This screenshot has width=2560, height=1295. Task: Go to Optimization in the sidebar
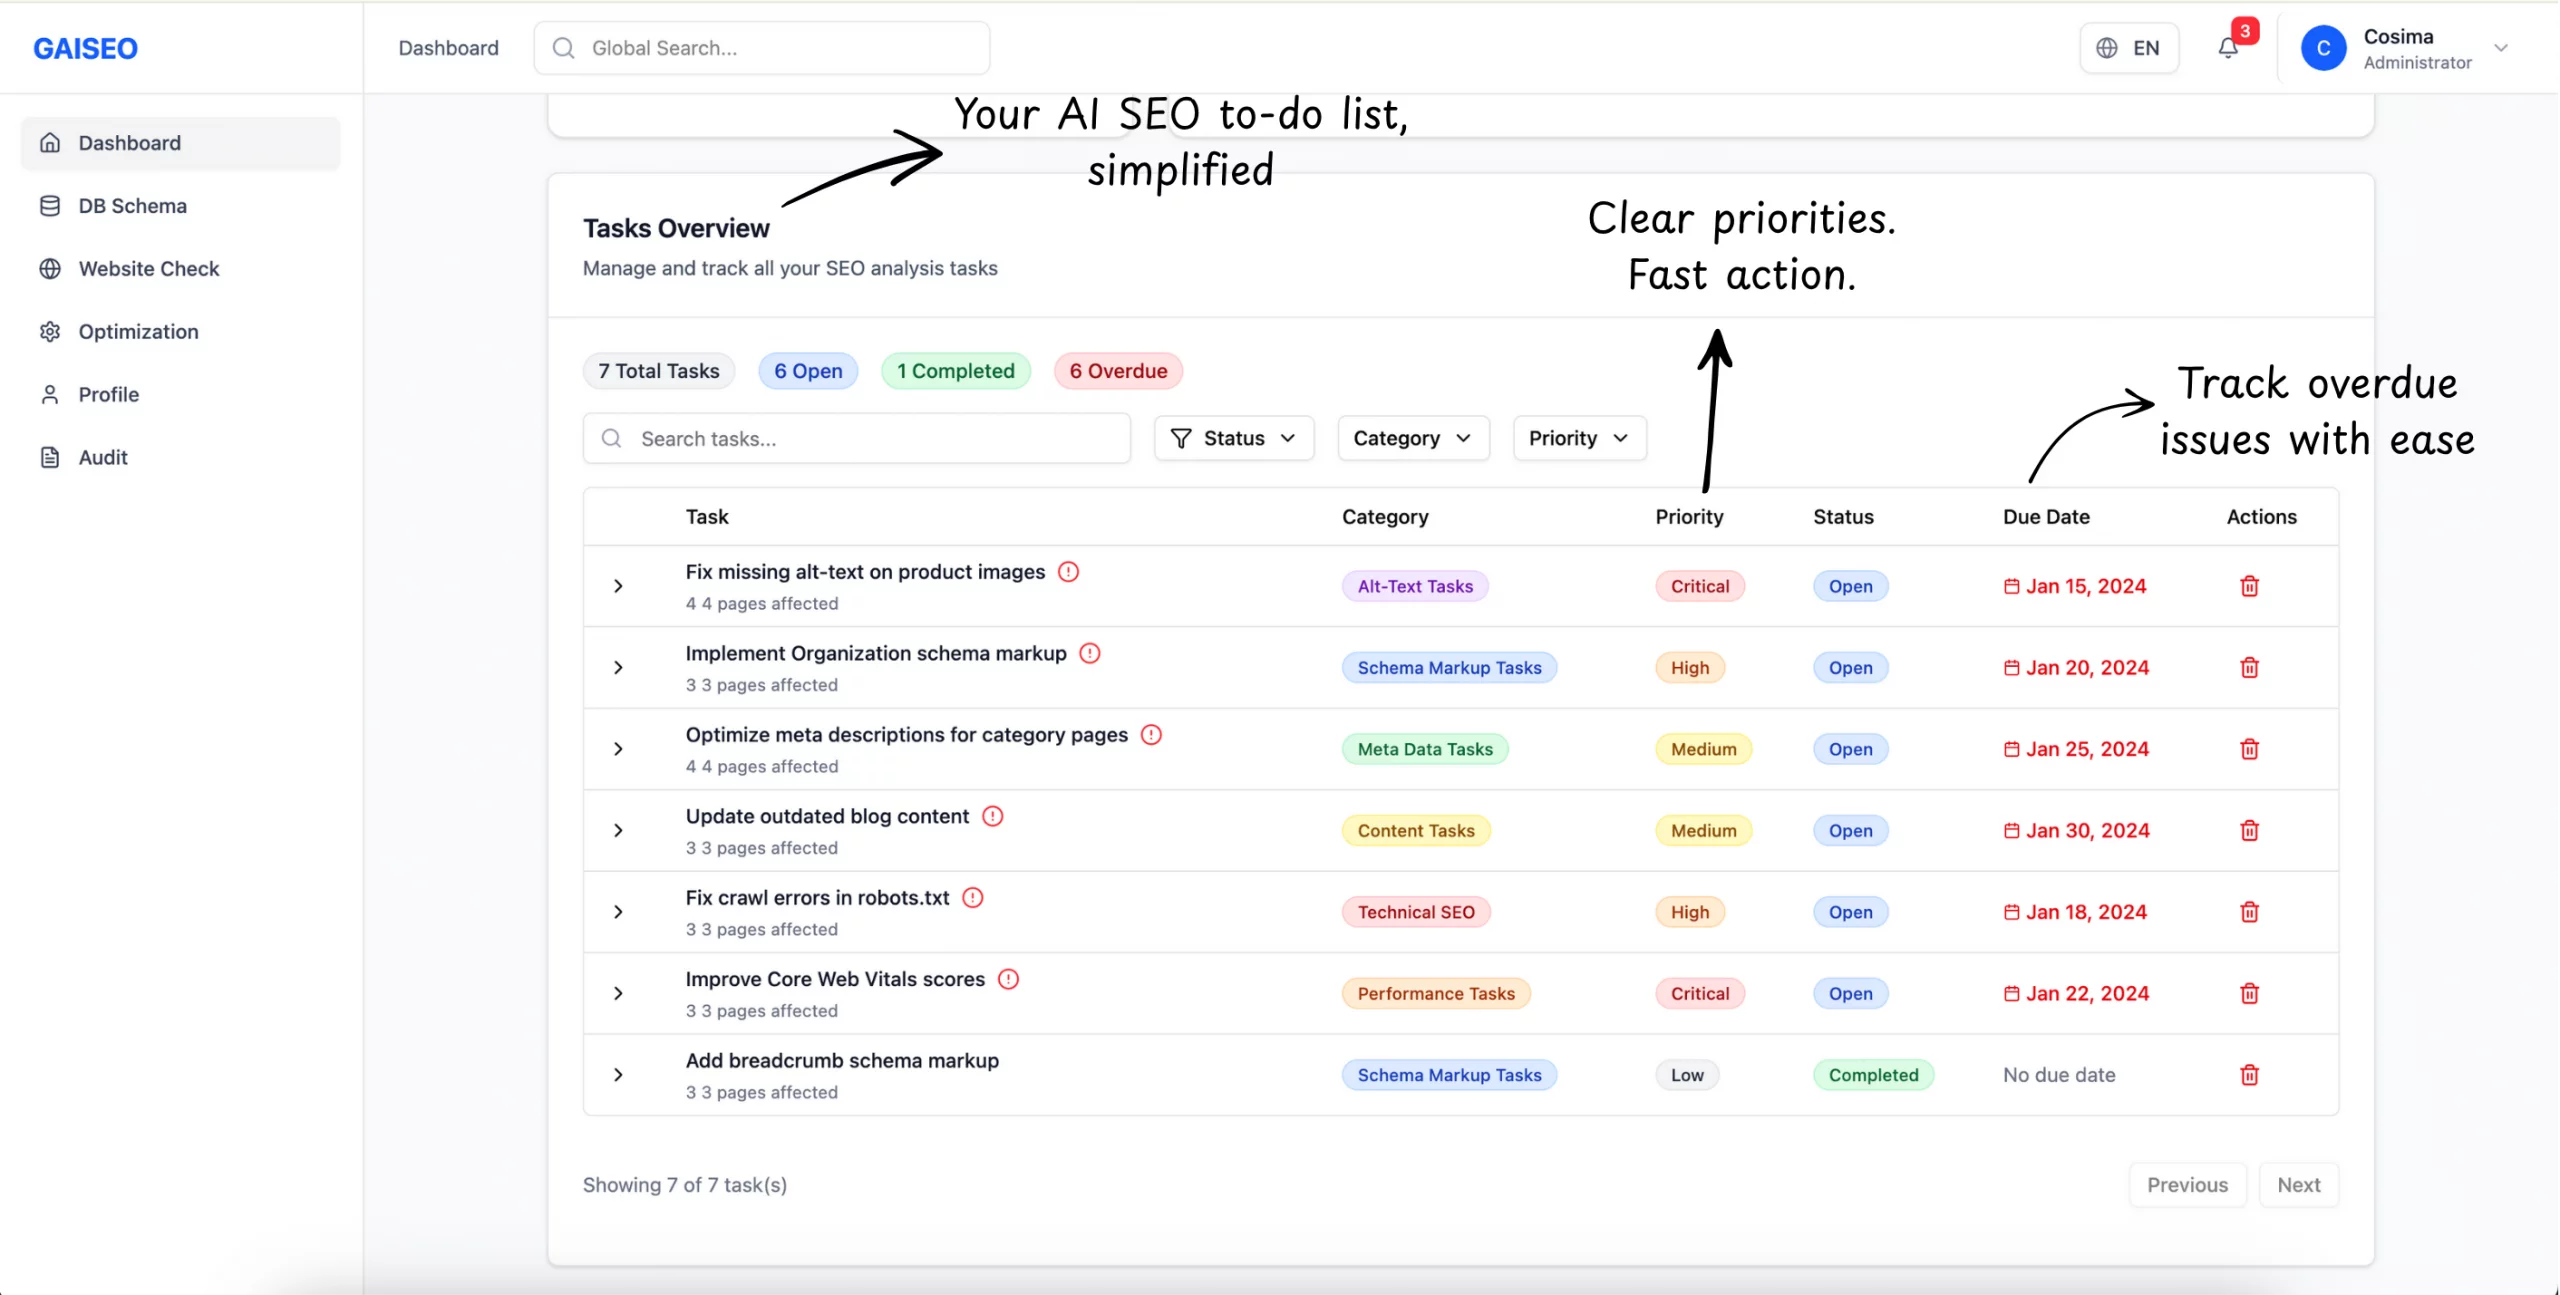[138, 331]
